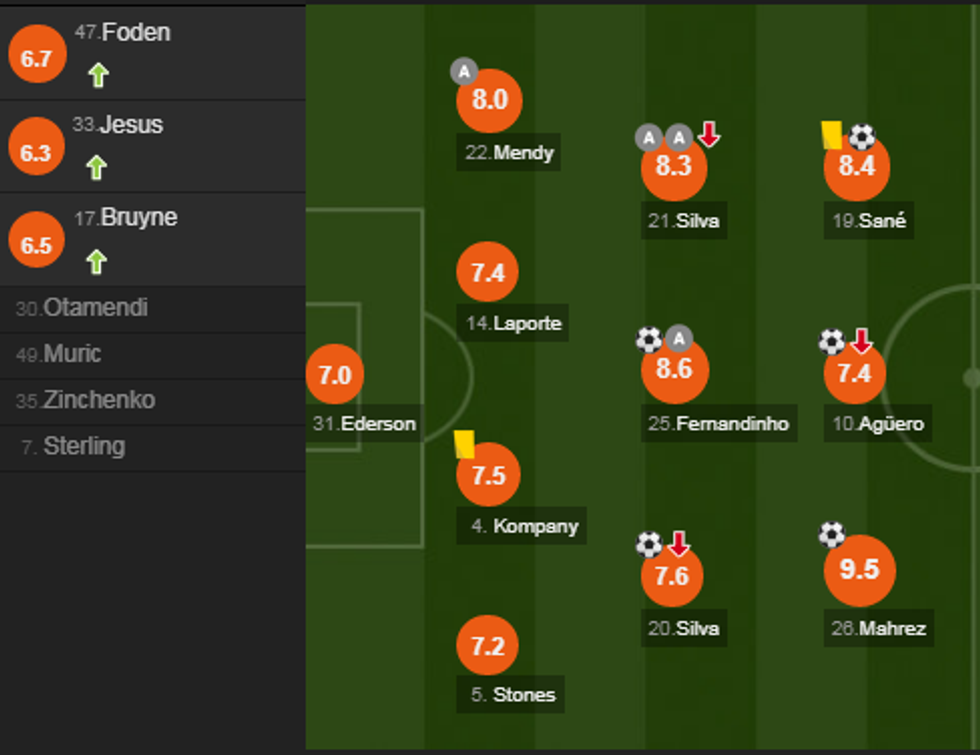Click the 5. Stones player label
Viewport: 980px width, 755px height.
point(513,694)
